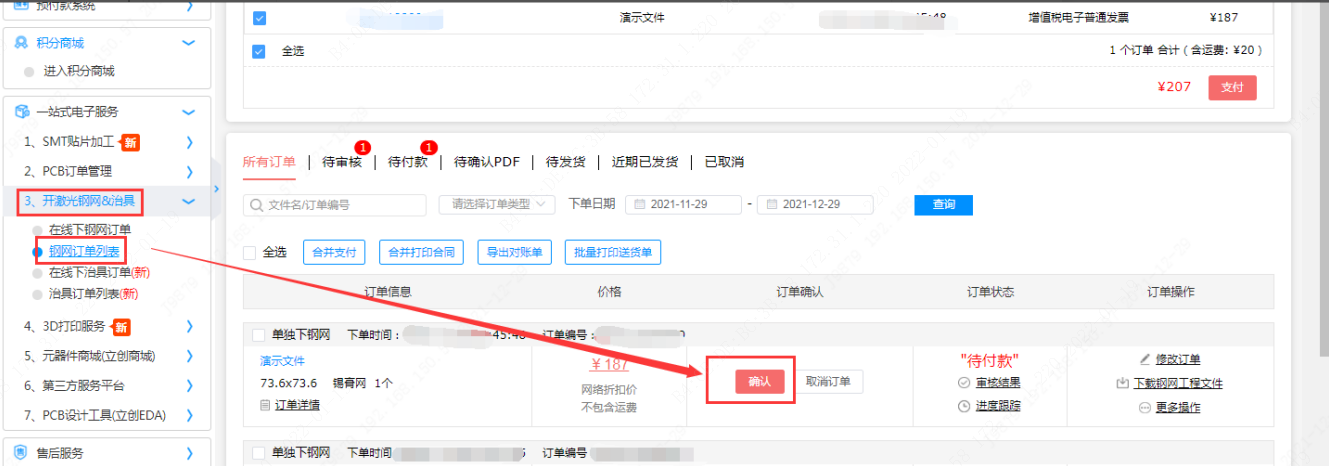
Task: Click the start date field 2021-11-29
Action: point(685,204)
